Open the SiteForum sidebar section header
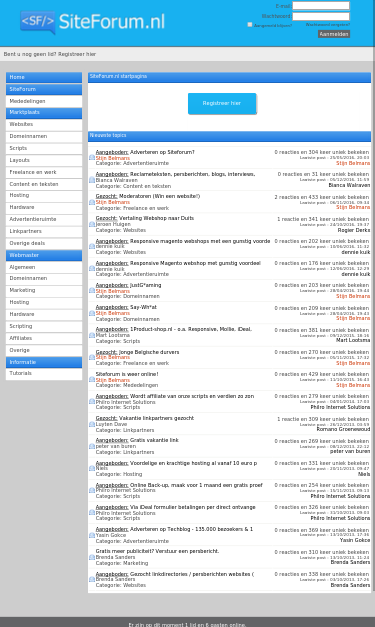Image resolution: width=375 pixels, height=627 pixels. coord(44,89)
